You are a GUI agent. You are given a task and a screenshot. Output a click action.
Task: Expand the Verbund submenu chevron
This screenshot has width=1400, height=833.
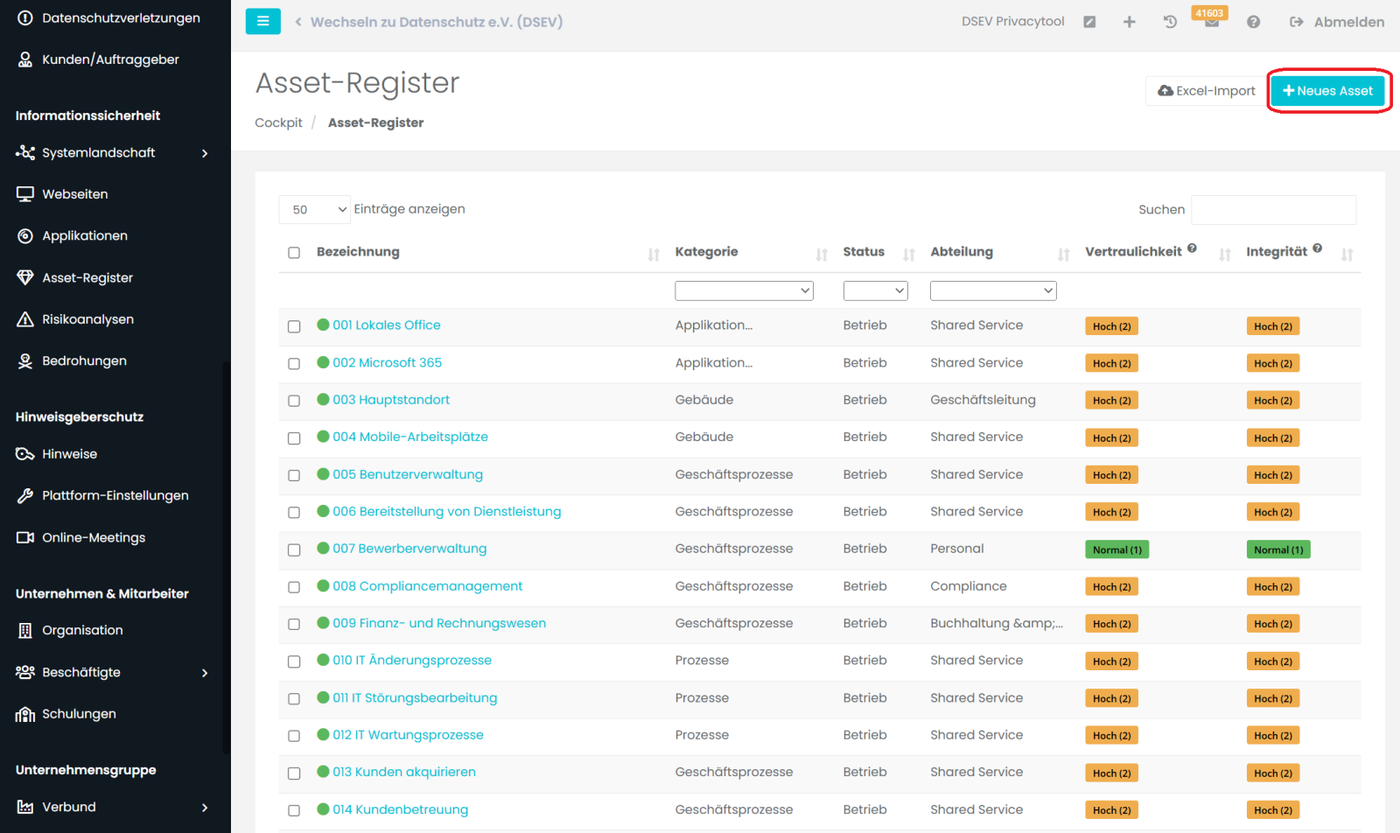[205, 808]
